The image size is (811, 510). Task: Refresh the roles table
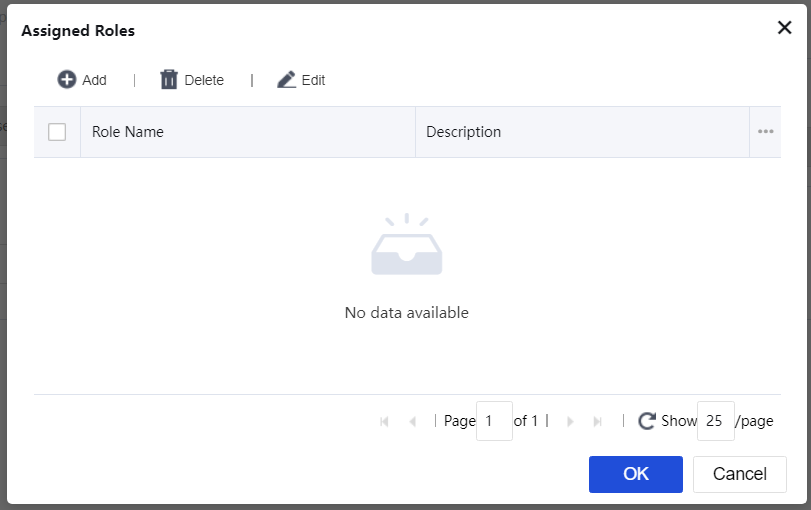click(x=647, y=421)
